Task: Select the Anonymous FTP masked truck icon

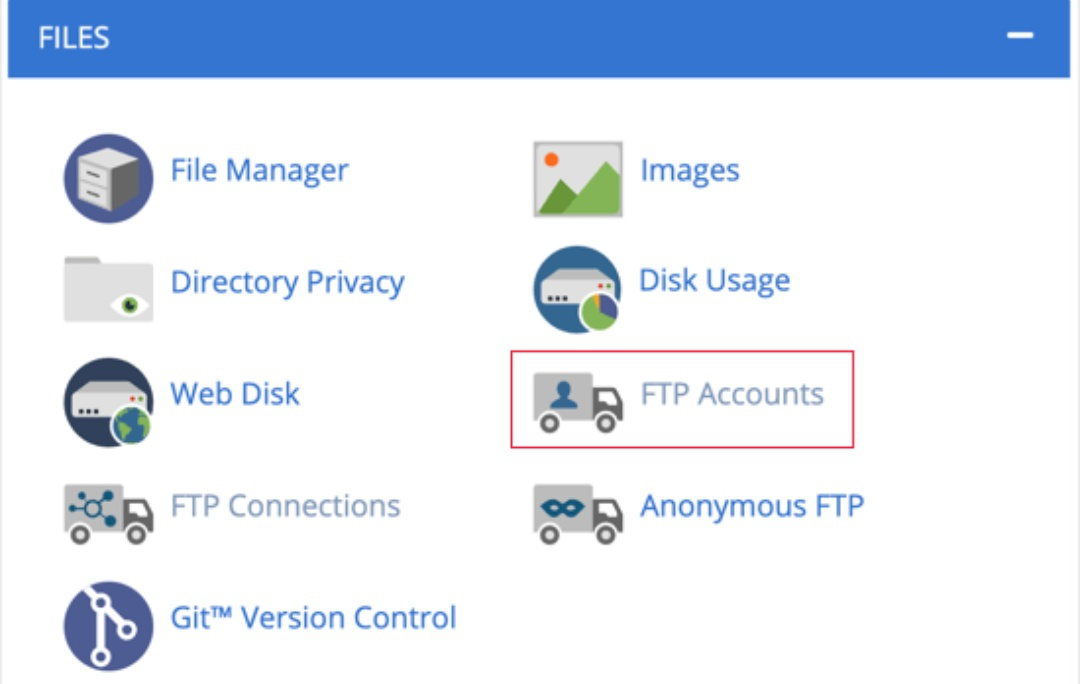Action: pyautogui.click(x=577, y=513)
